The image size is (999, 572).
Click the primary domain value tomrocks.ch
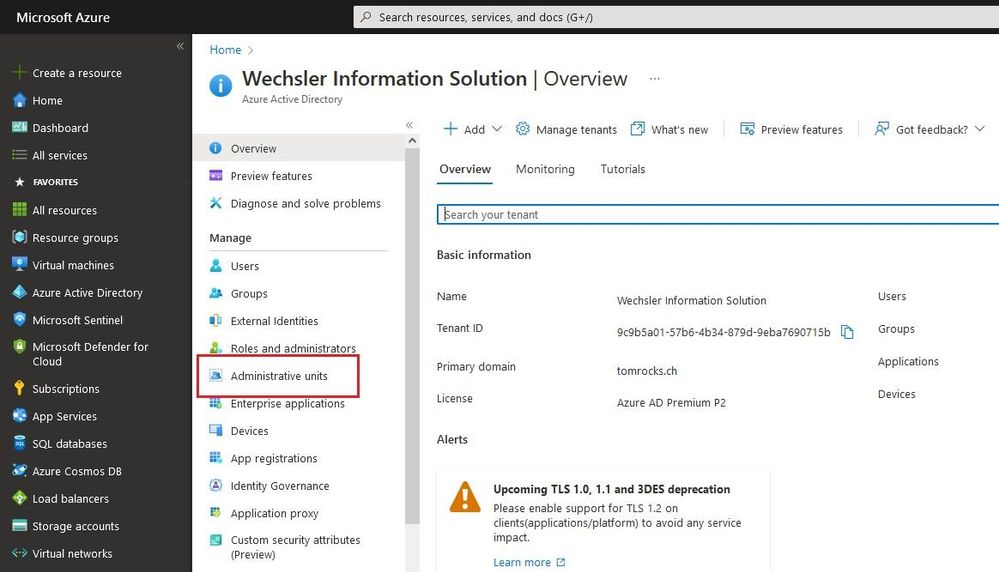pos(647,371)
